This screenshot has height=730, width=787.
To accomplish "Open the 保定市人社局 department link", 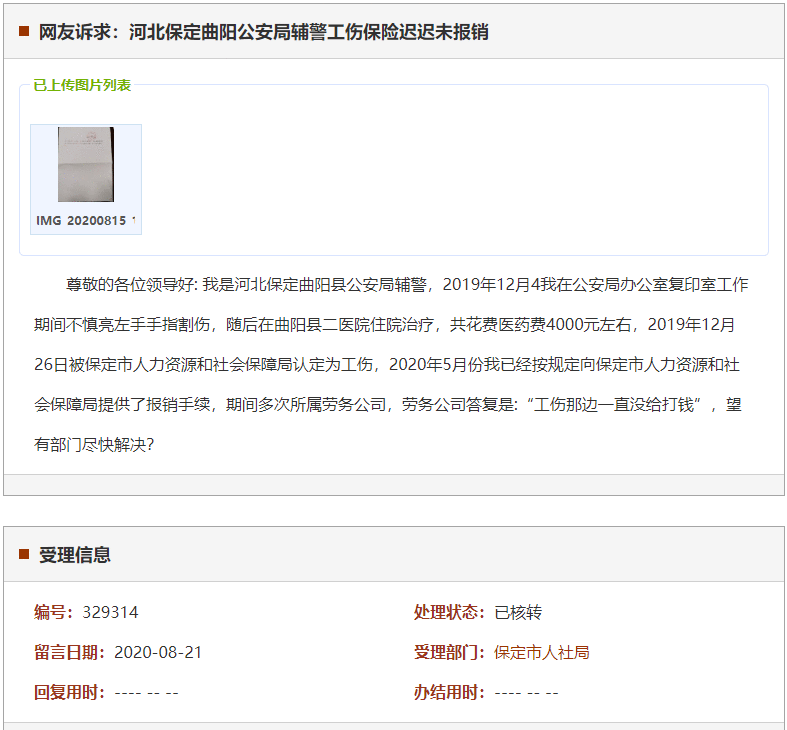I will [x=541, y=652].
